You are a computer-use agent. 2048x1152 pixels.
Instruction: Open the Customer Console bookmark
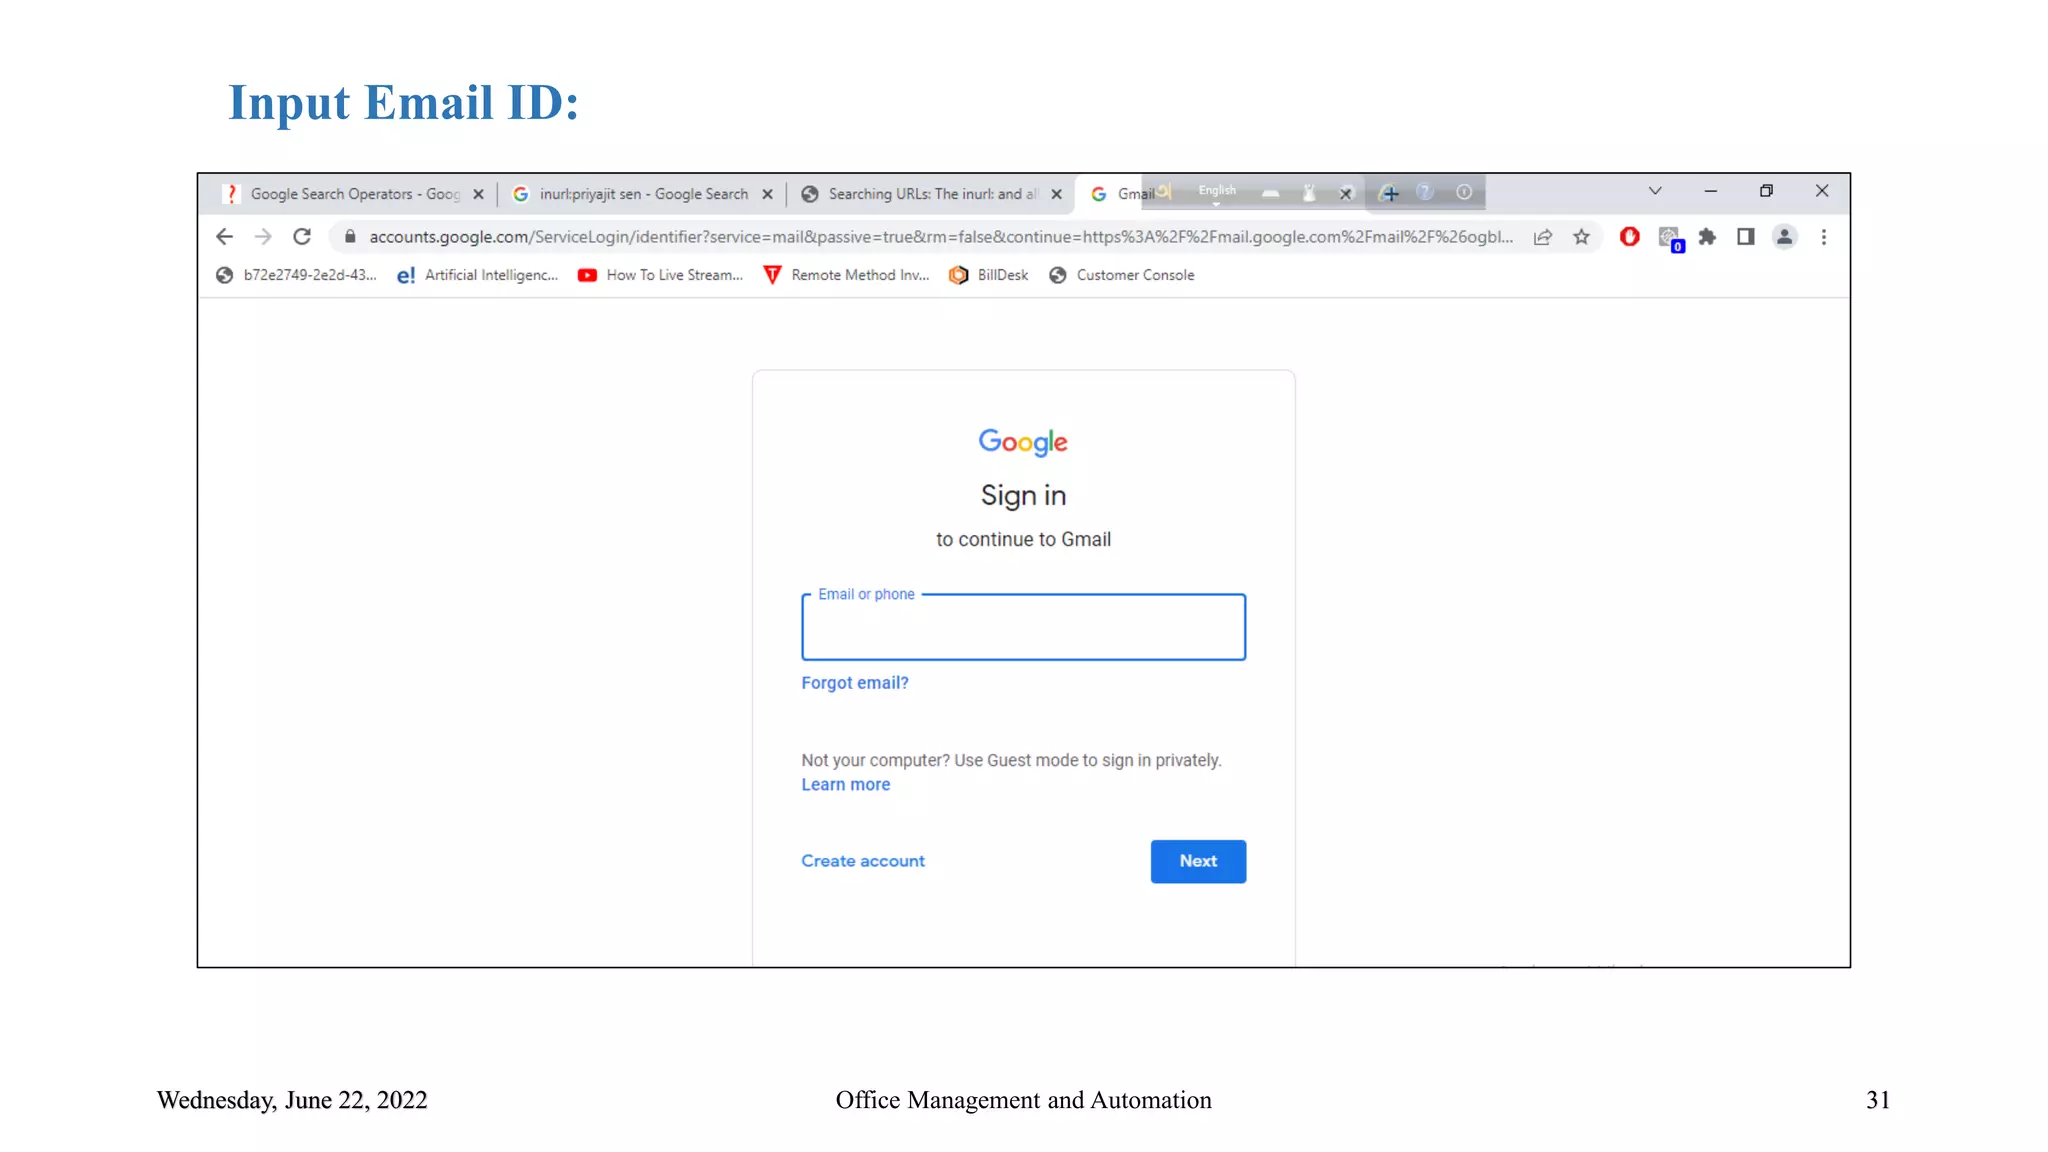point(1121,275)
